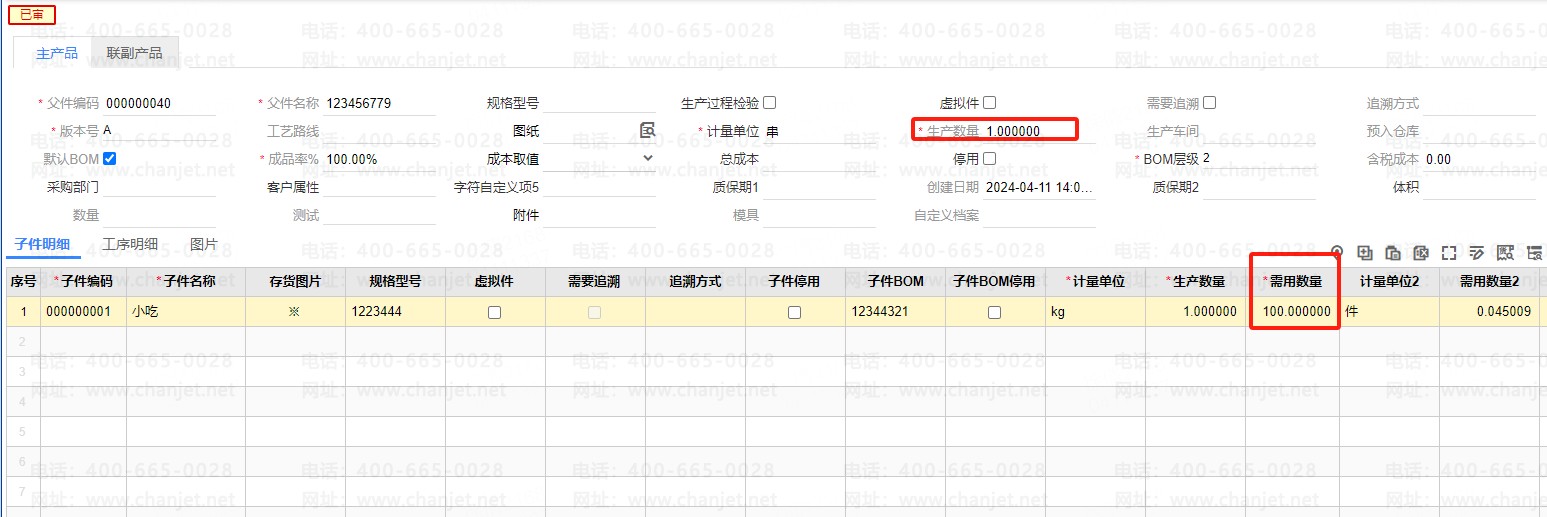Select the 件 unit-2 cell
Screen dimensions: 1547x517
tap(1389, 312)
